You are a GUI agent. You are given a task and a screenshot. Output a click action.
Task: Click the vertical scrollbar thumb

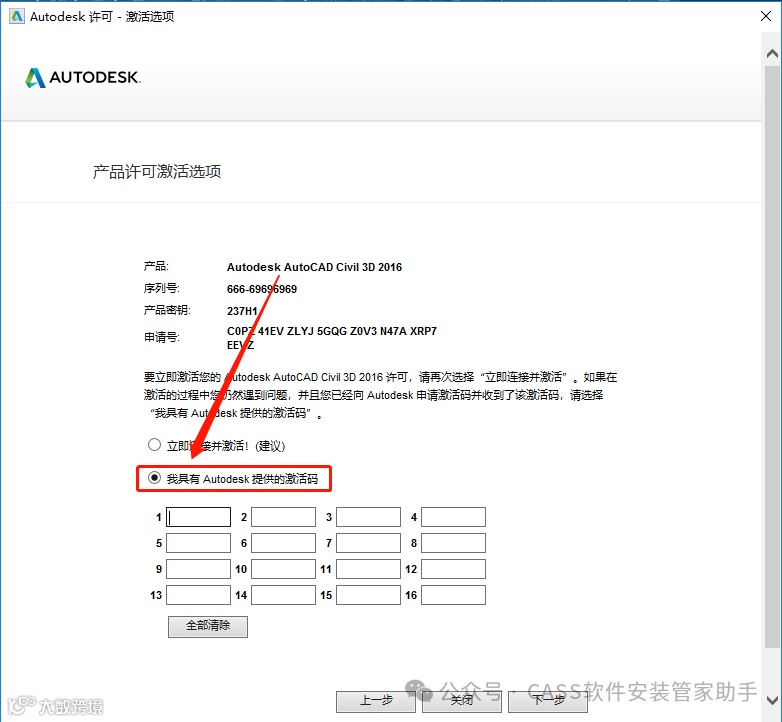772,357
